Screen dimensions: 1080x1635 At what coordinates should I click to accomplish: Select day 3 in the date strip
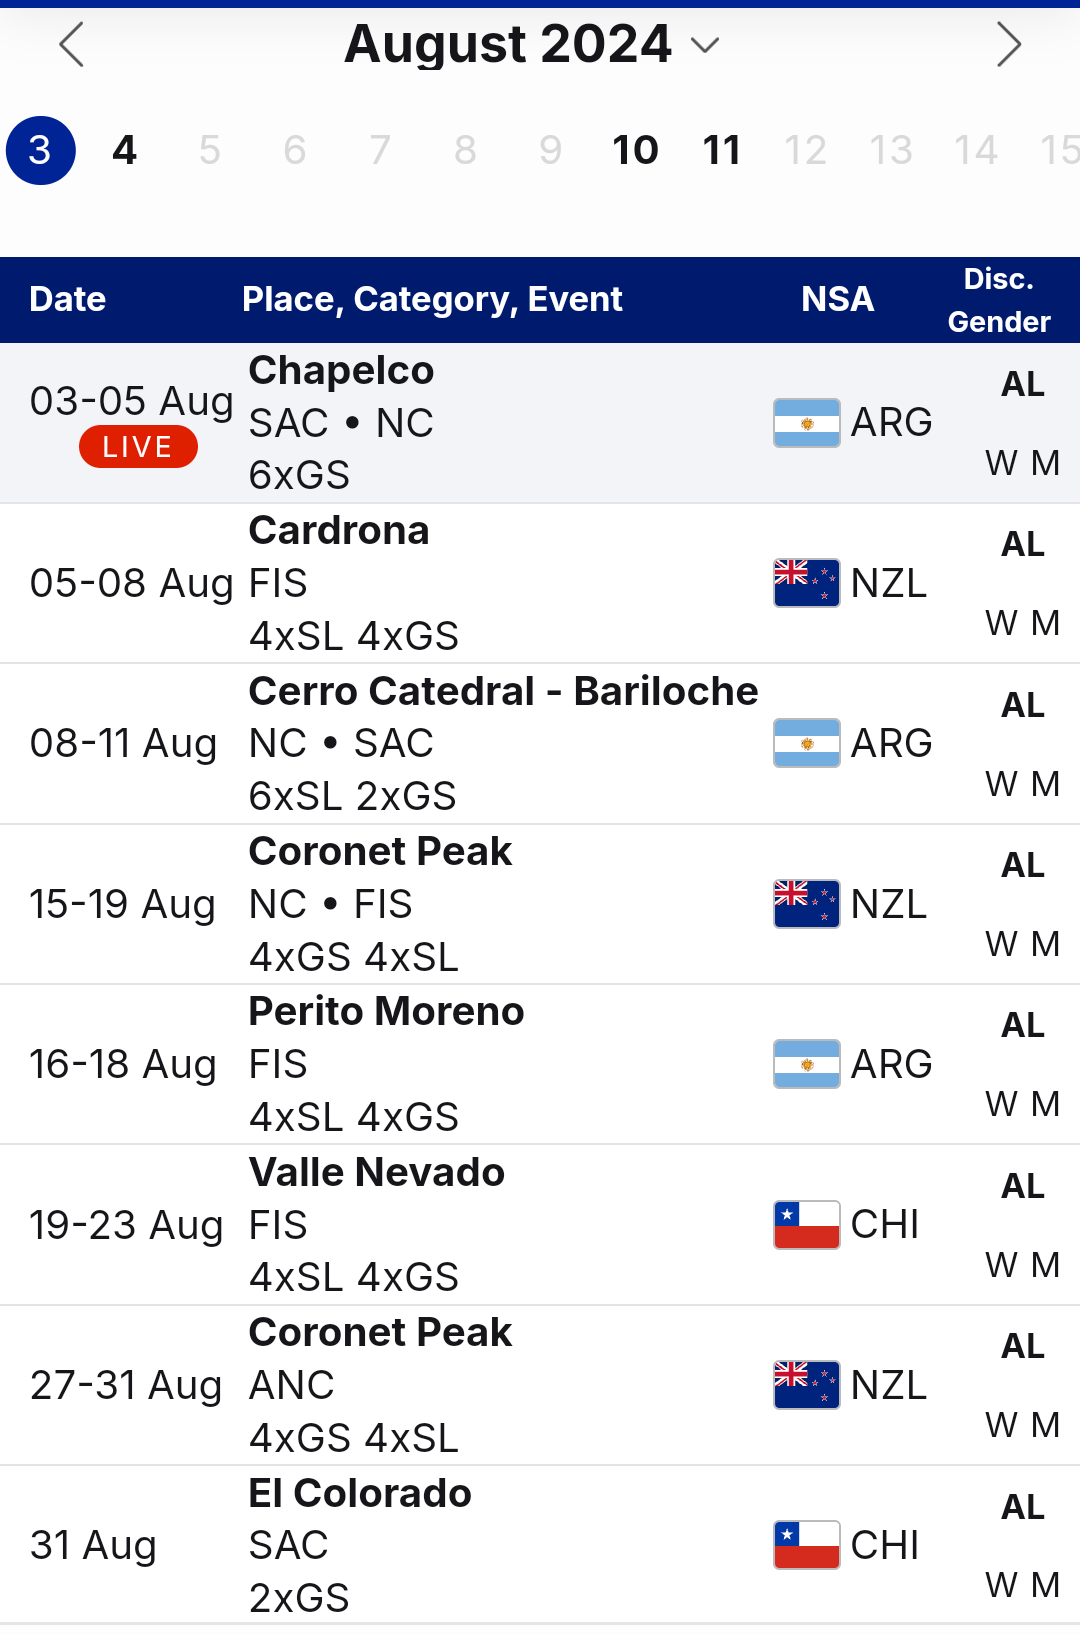(x=41, y=151)
